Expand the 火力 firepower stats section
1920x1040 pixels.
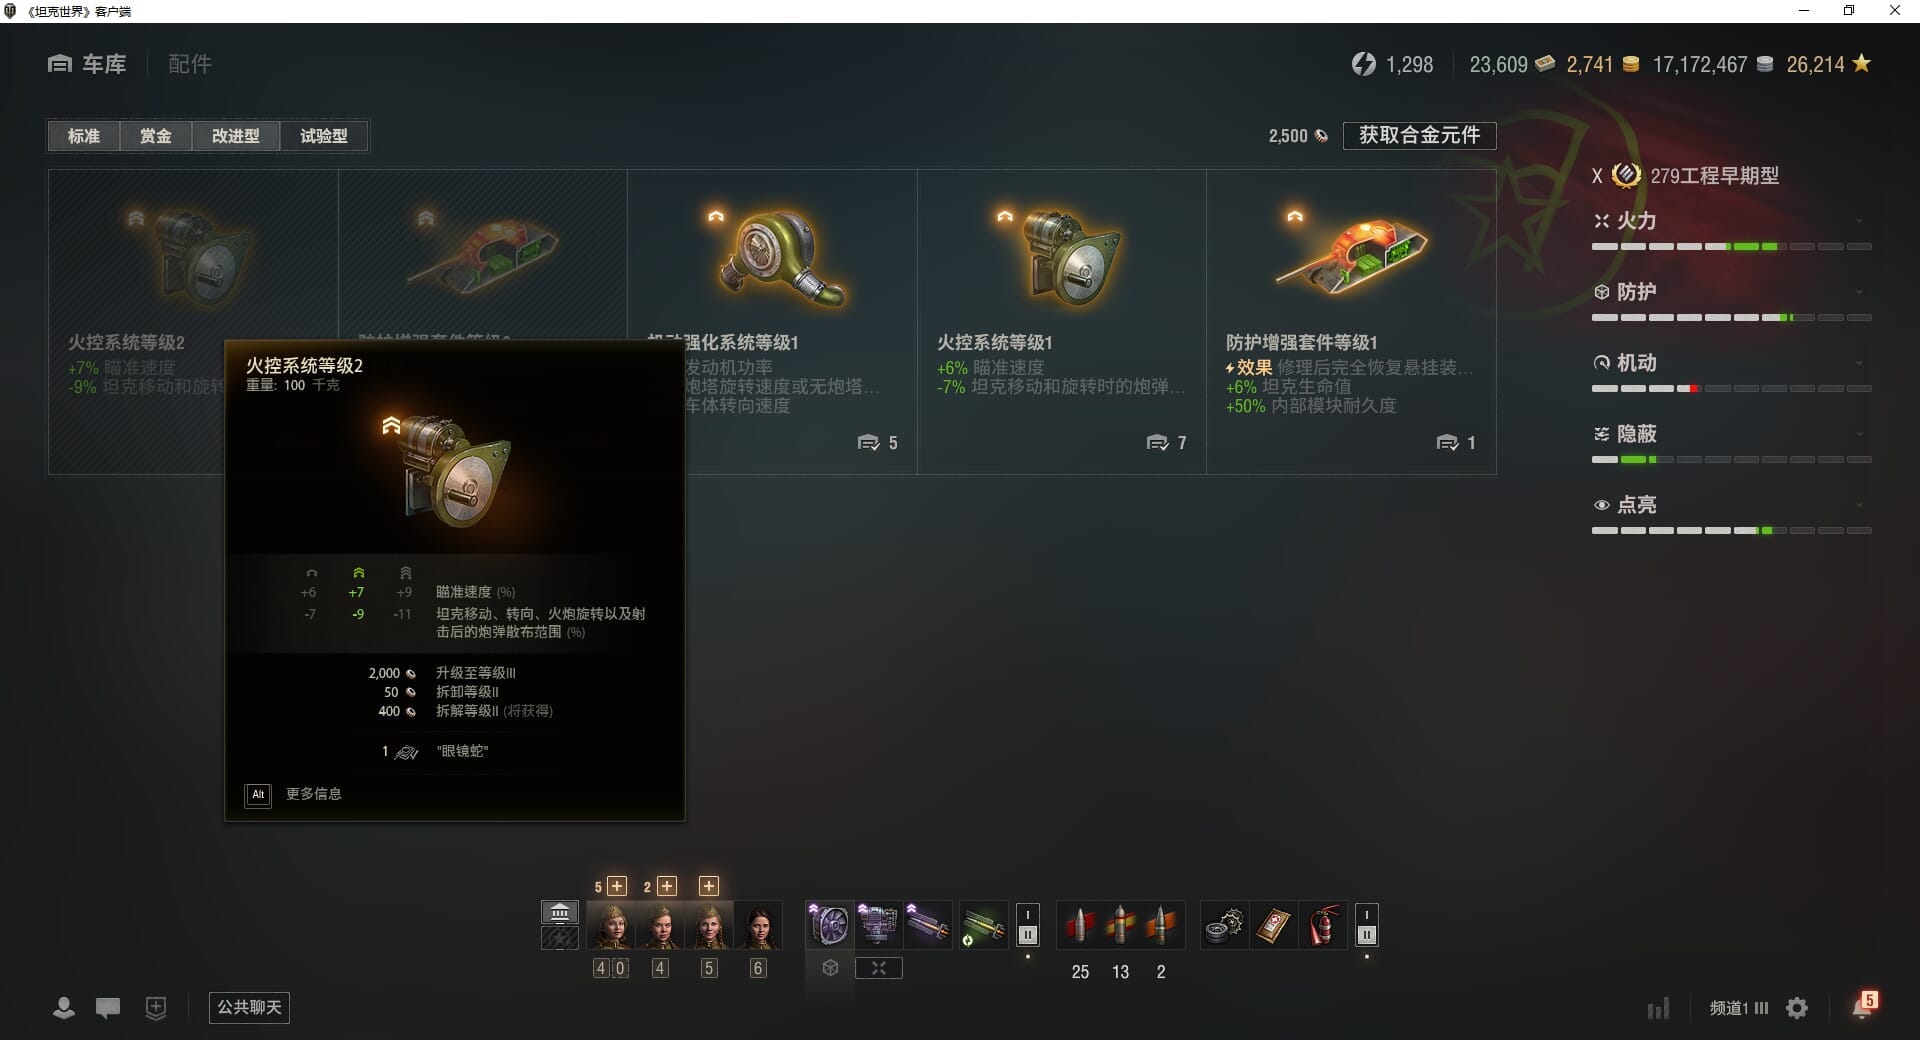coord(1731,221)
